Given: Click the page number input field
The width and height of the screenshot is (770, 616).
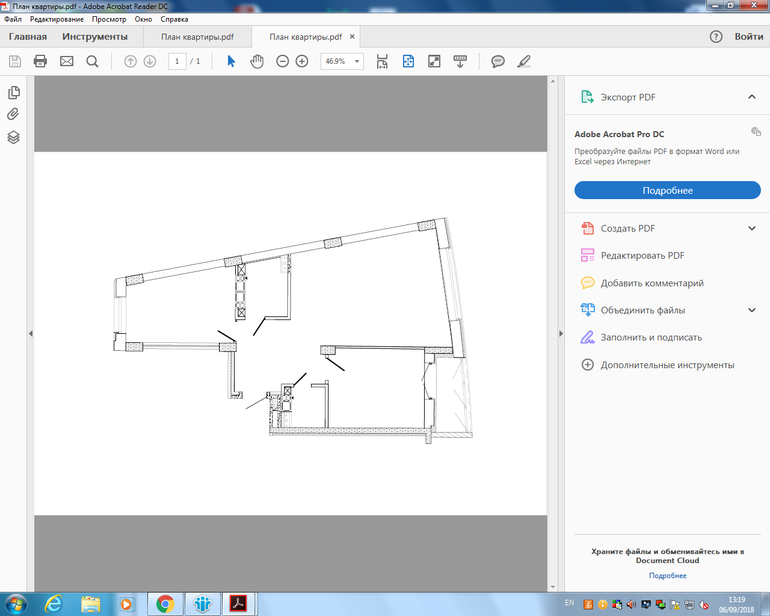Looking at the screenshot, I should click(x=178, y=61).
